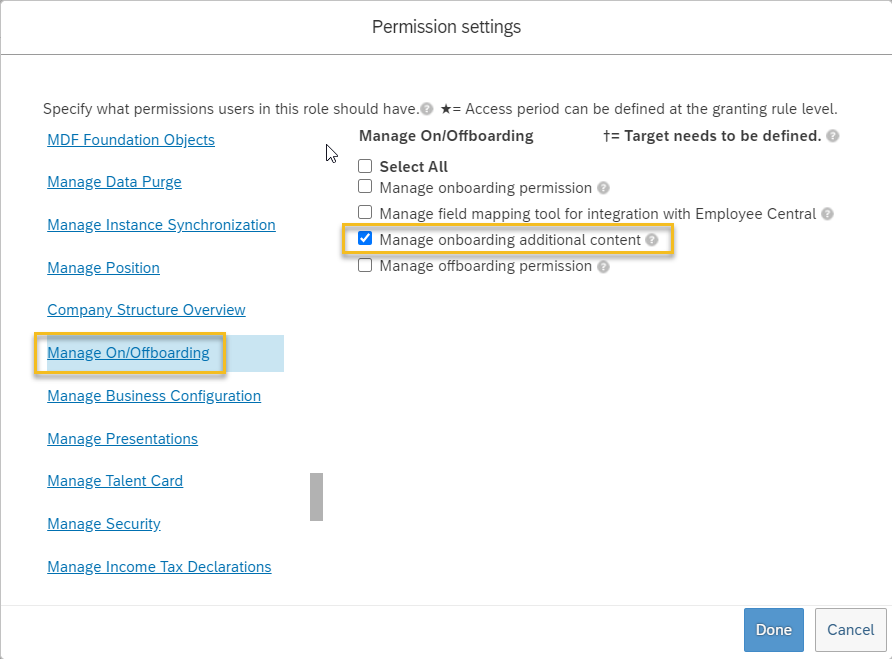This screenshot has height=659, width=892.
Task: Click the Cancel button
Action: coord(850,630)
